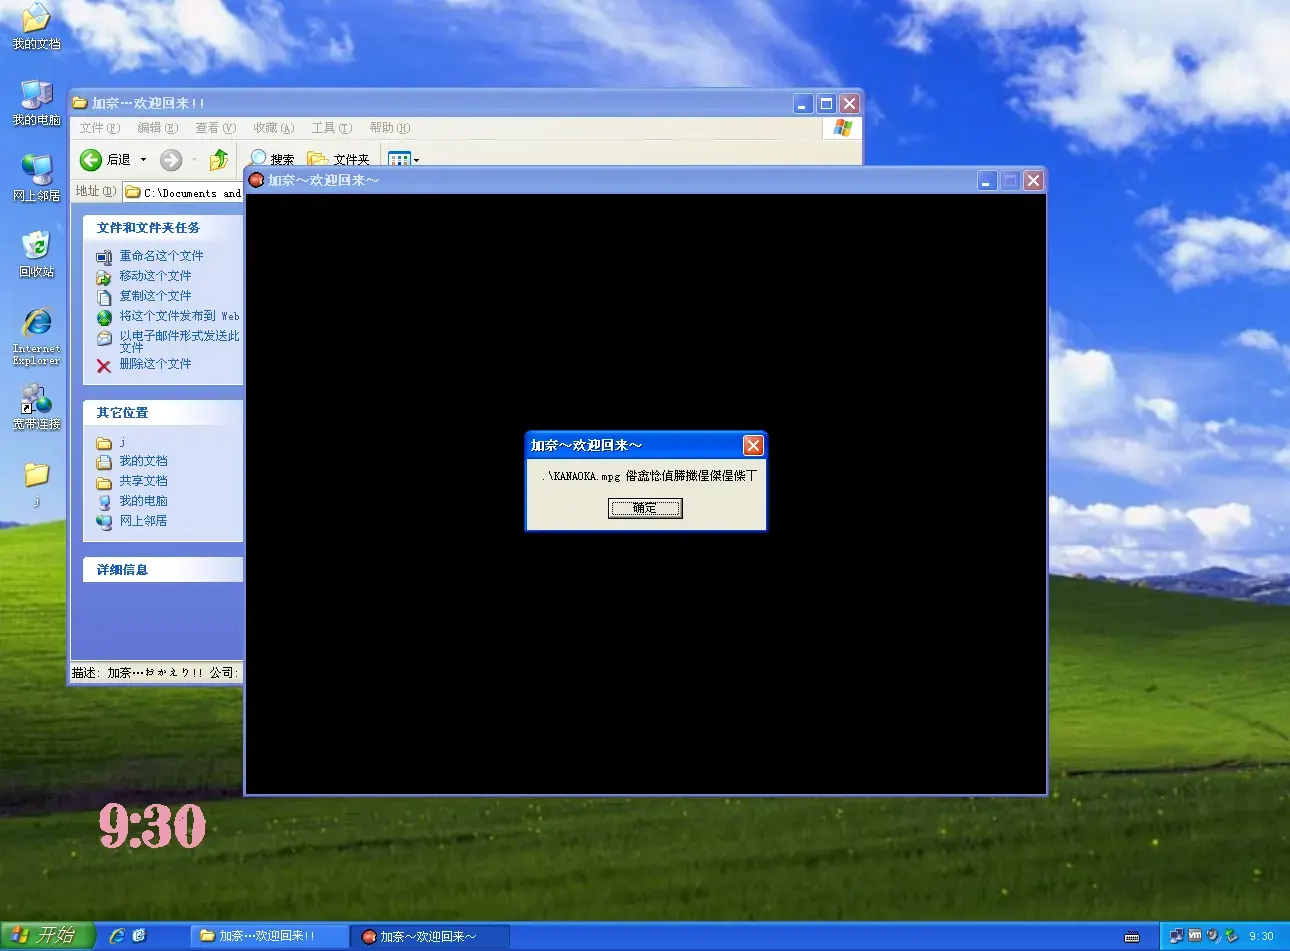Click the Up folder icon in the toolbar
The image size is (1290, 951).
pos(219,160)
